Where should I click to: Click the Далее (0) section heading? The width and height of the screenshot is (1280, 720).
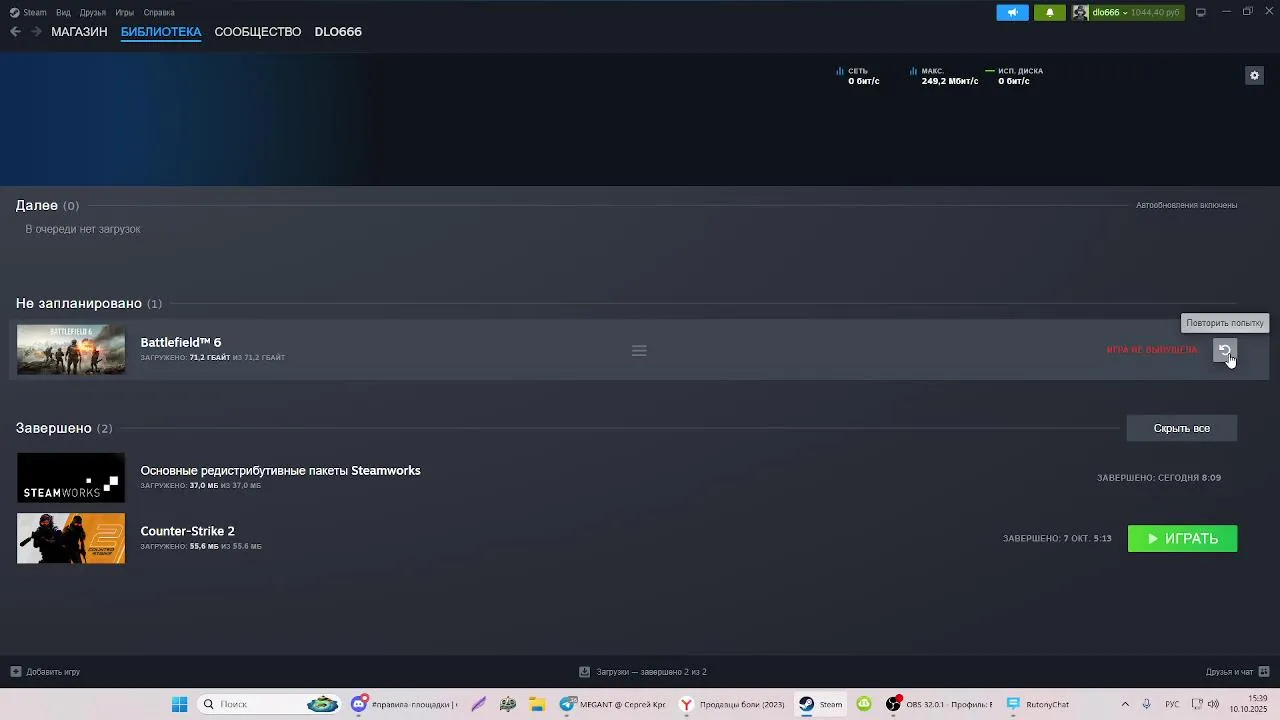pyautogui.click(x=47, y=205)
